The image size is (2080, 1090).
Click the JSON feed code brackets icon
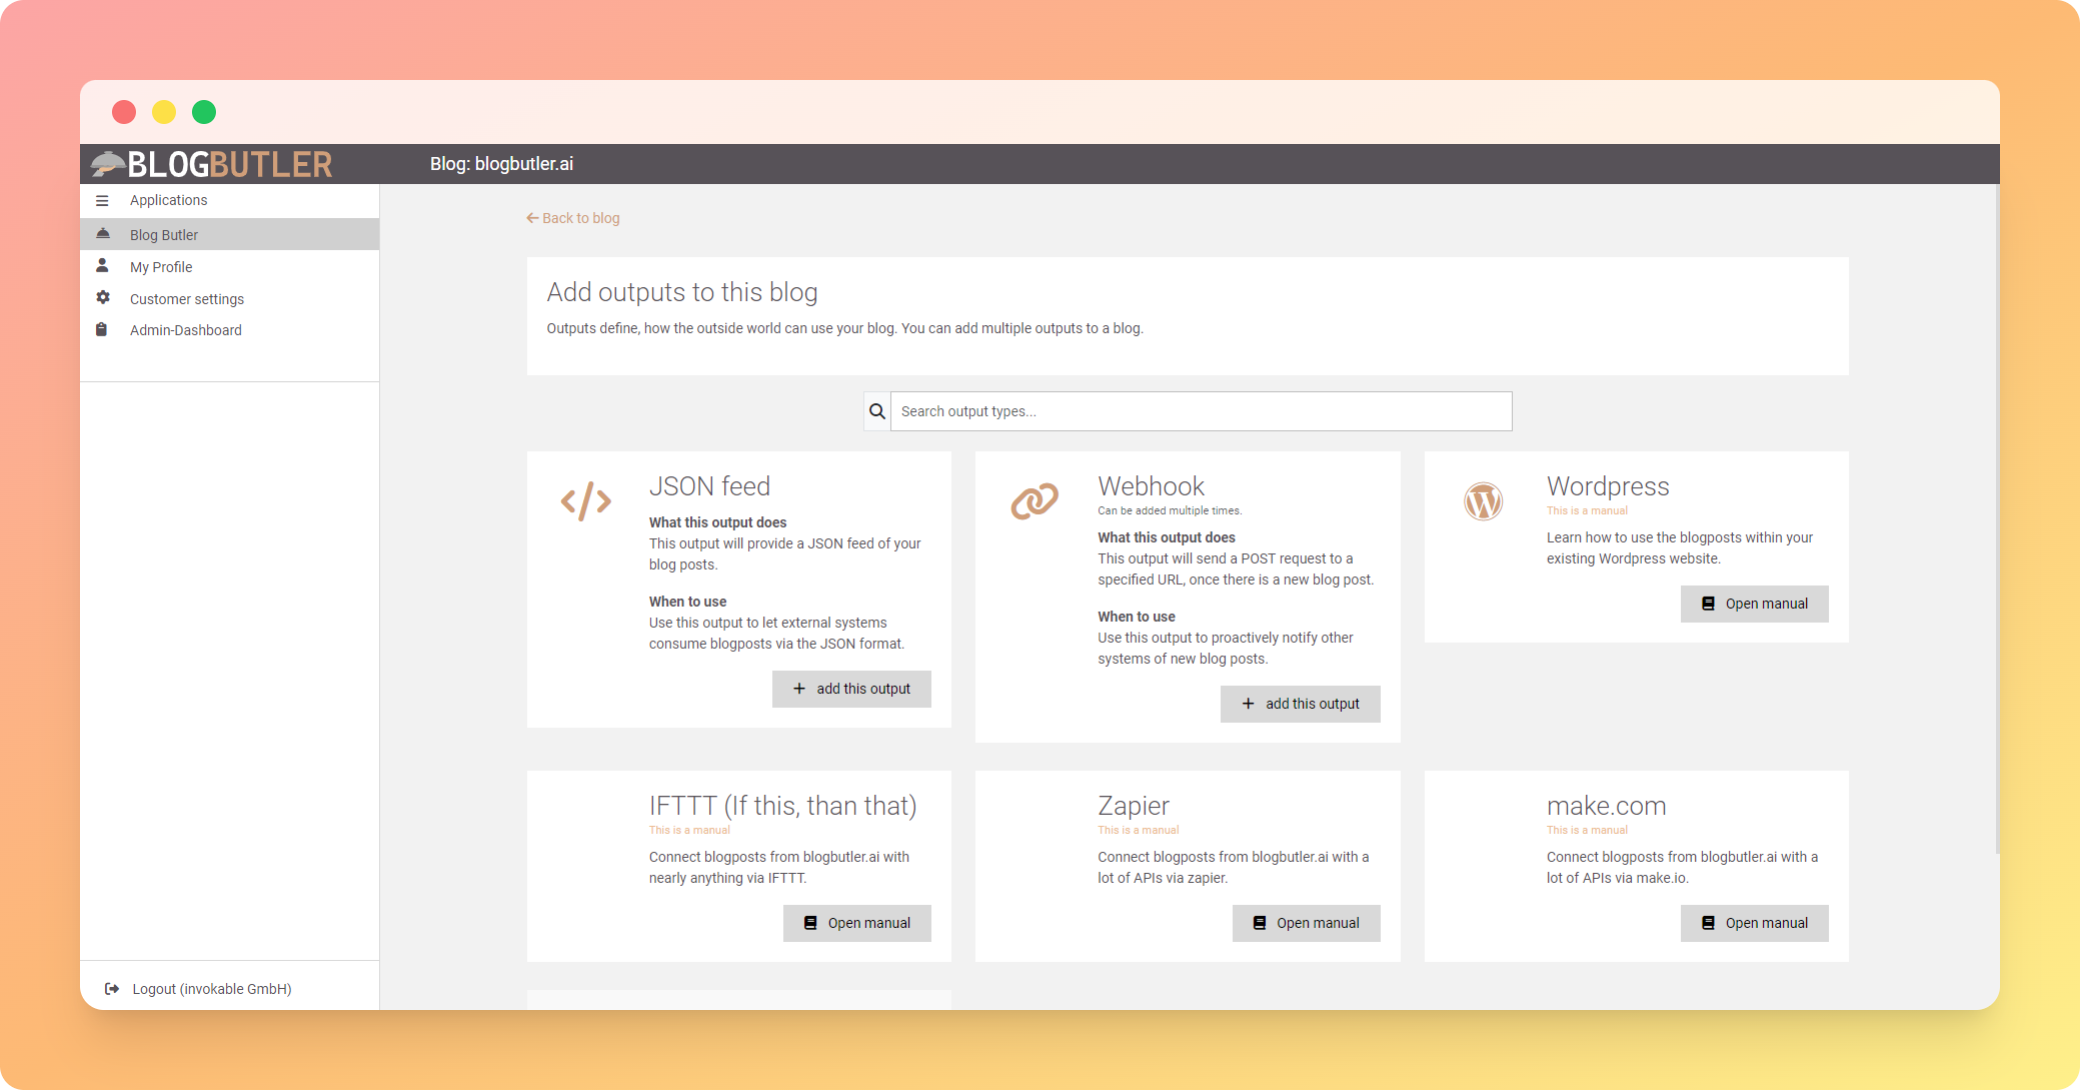[x=585, y=501]
